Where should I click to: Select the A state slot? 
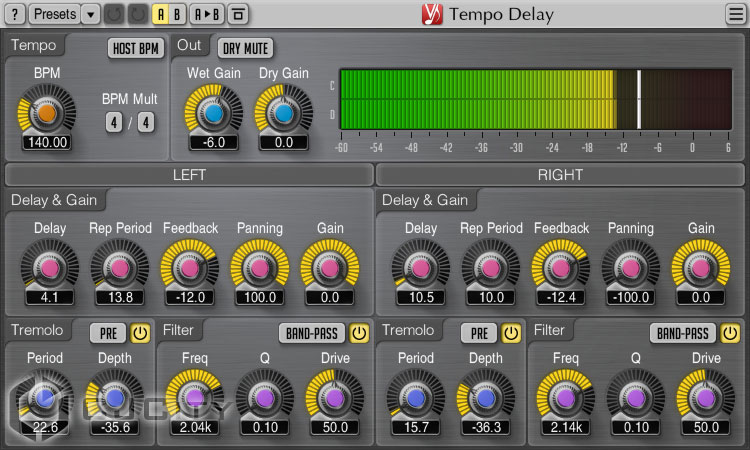[161, 14]
